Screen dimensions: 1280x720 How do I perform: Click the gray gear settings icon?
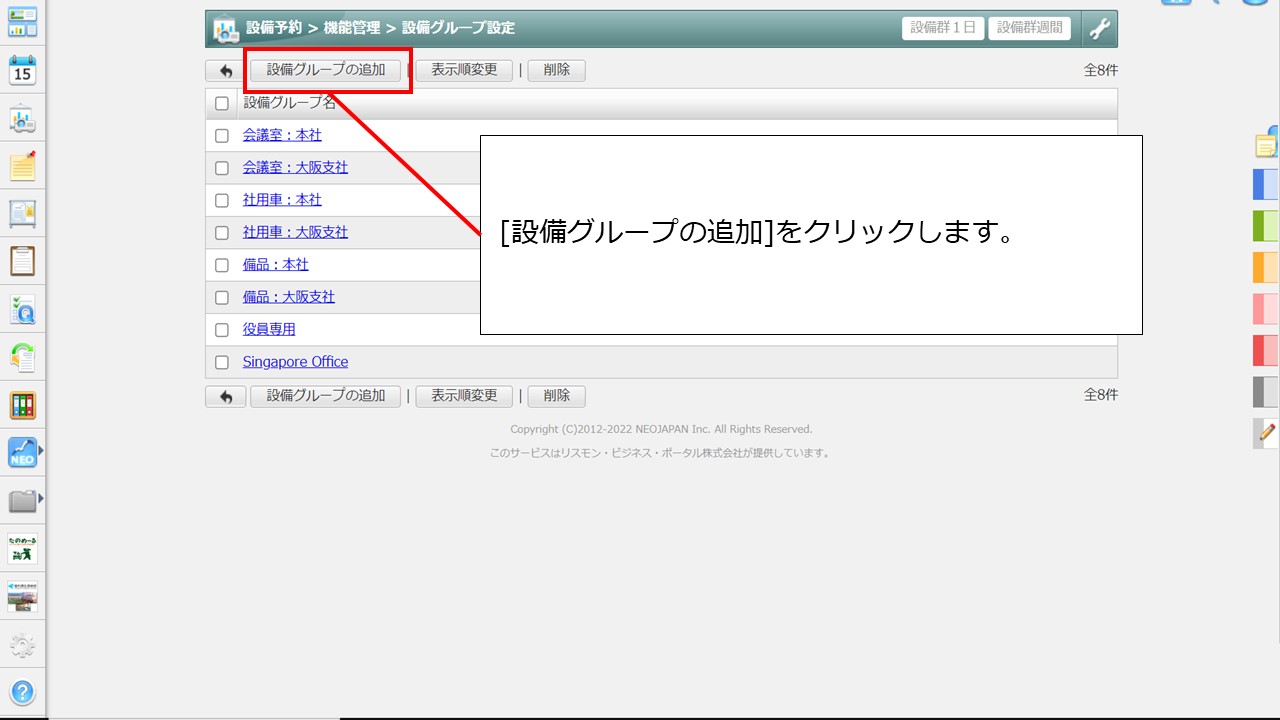point(22,645)
